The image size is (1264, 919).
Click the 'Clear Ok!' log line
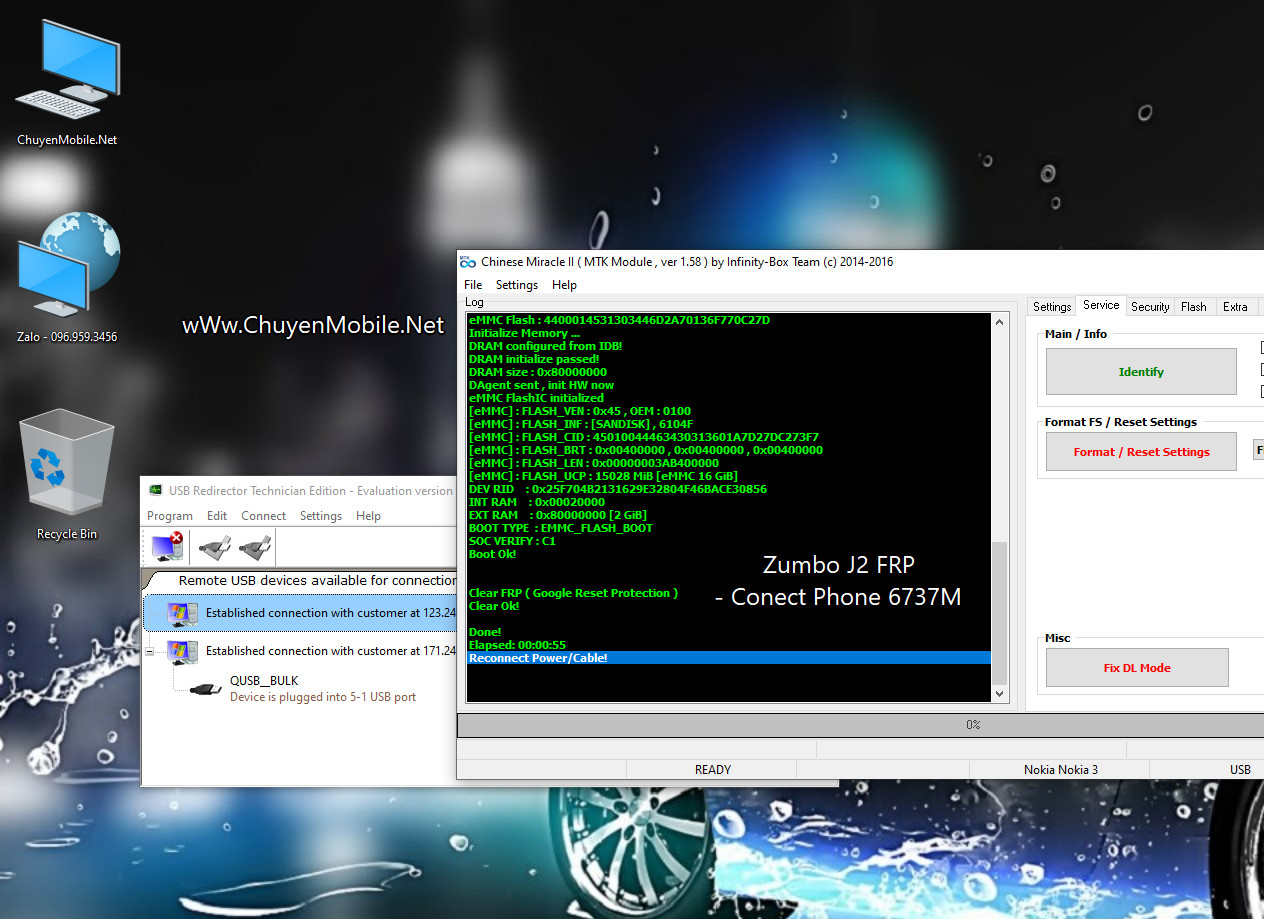point(494,606)
